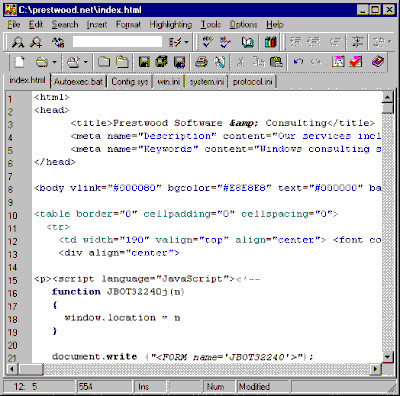This screenshot has width=400, height=396.
Task: Click the purple help book icon
Action: tap(377, 62)
